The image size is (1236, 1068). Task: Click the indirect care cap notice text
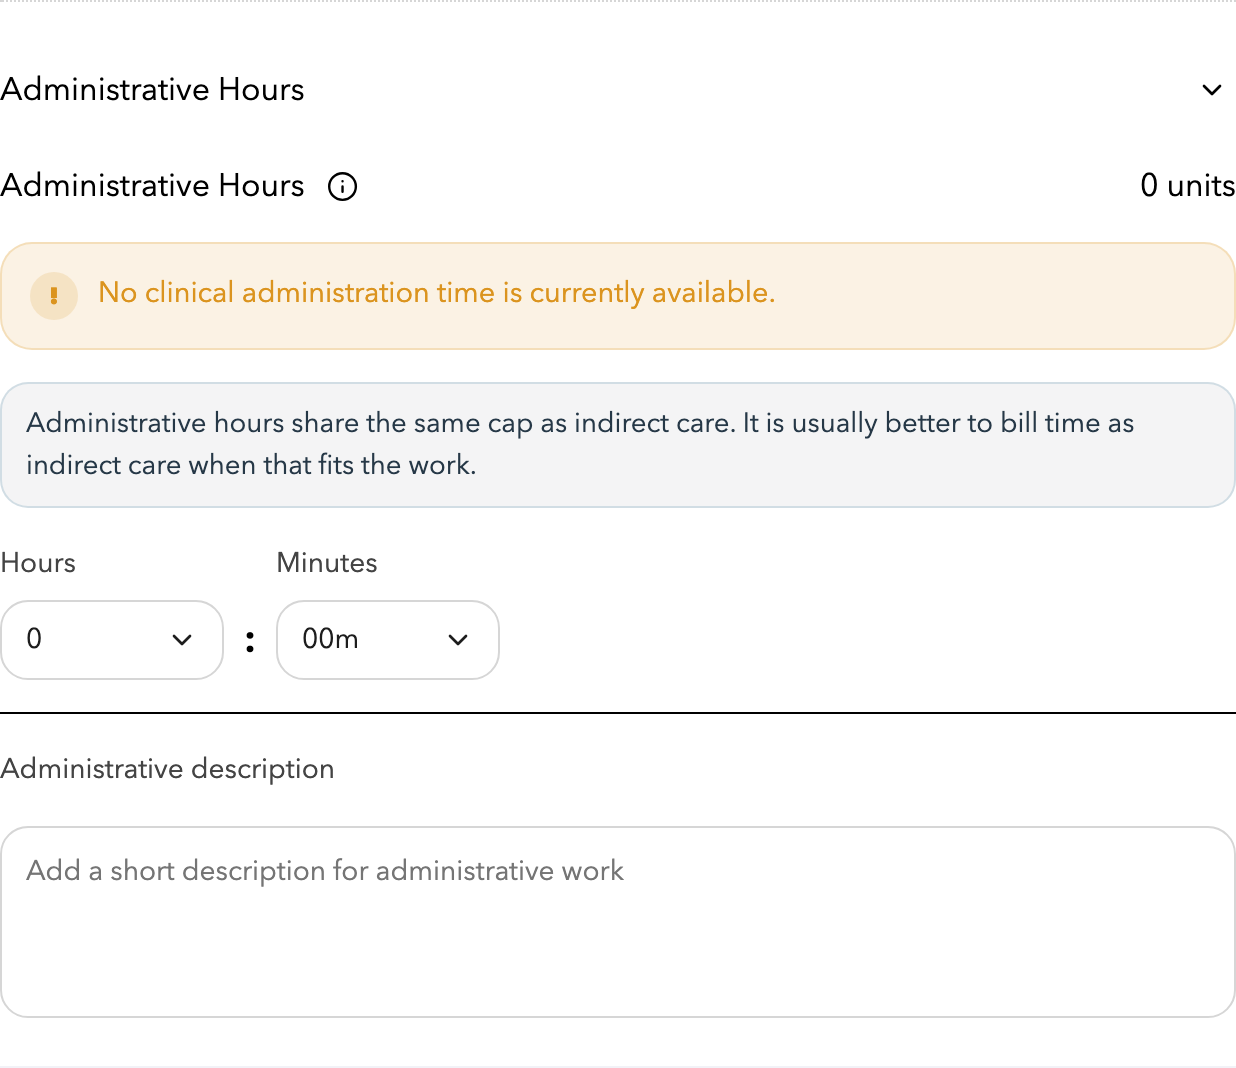tap(580, 444)
